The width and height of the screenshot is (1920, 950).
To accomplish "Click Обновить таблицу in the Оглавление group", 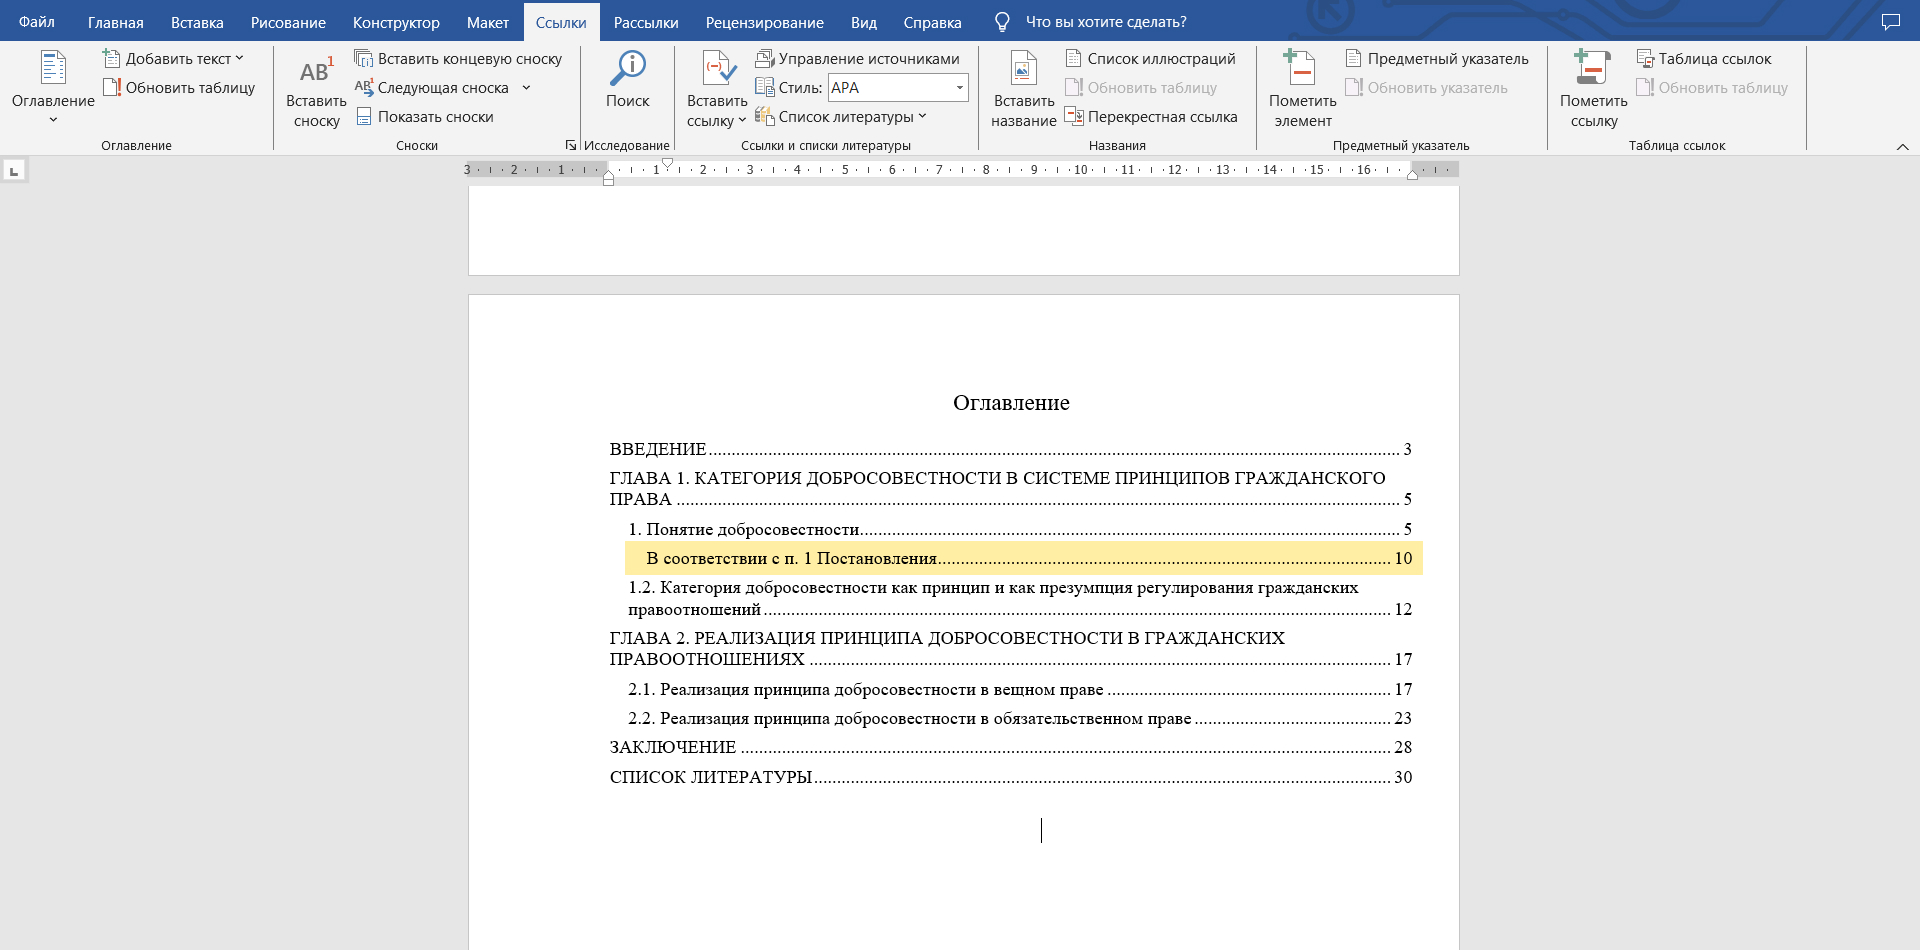I will pos(179,88).
